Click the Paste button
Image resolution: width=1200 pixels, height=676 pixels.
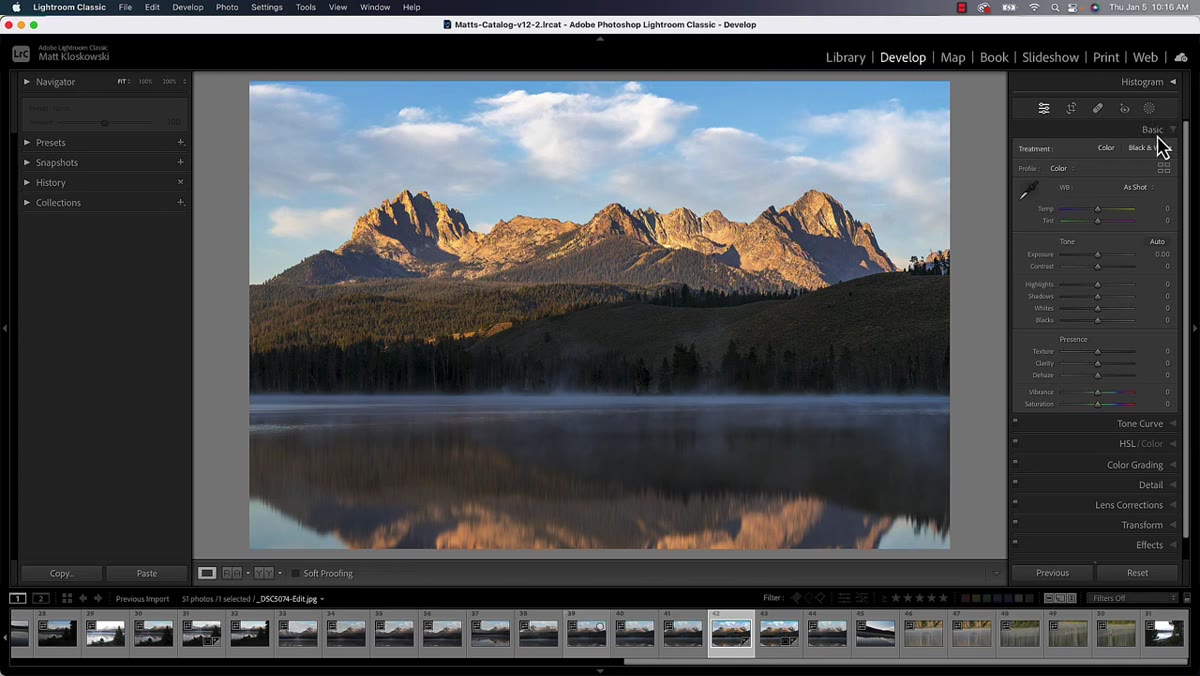click(x=147, y=573)
